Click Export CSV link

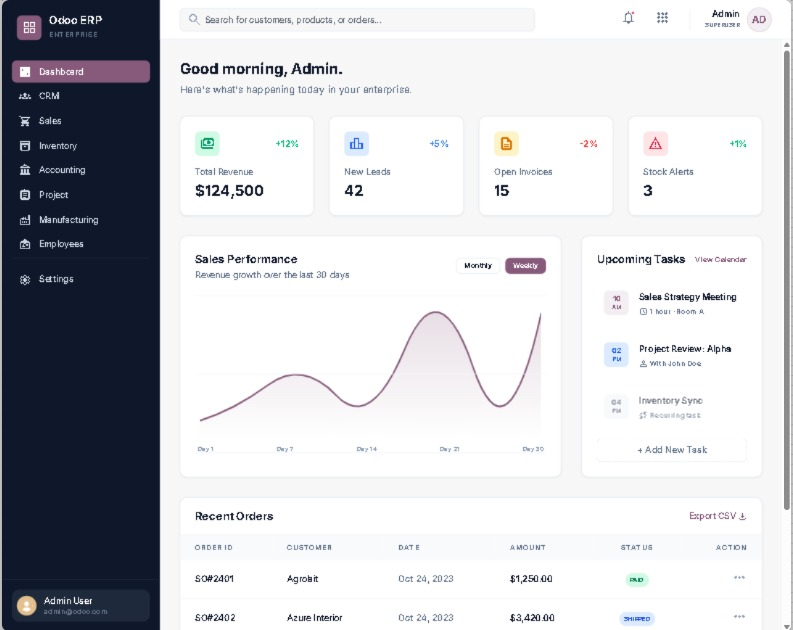tap(717, 516)
